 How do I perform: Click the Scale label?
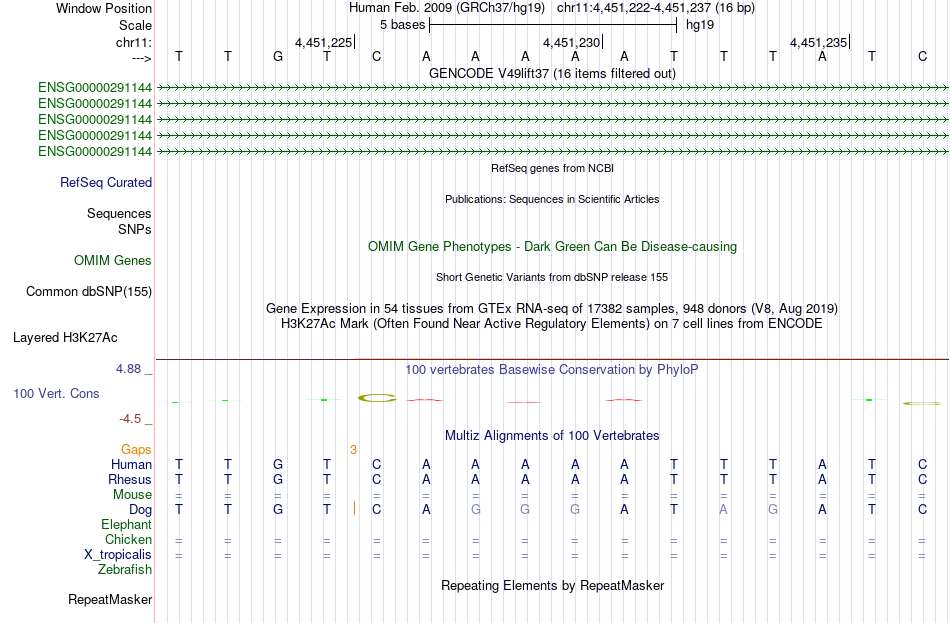tap(135, 25)
